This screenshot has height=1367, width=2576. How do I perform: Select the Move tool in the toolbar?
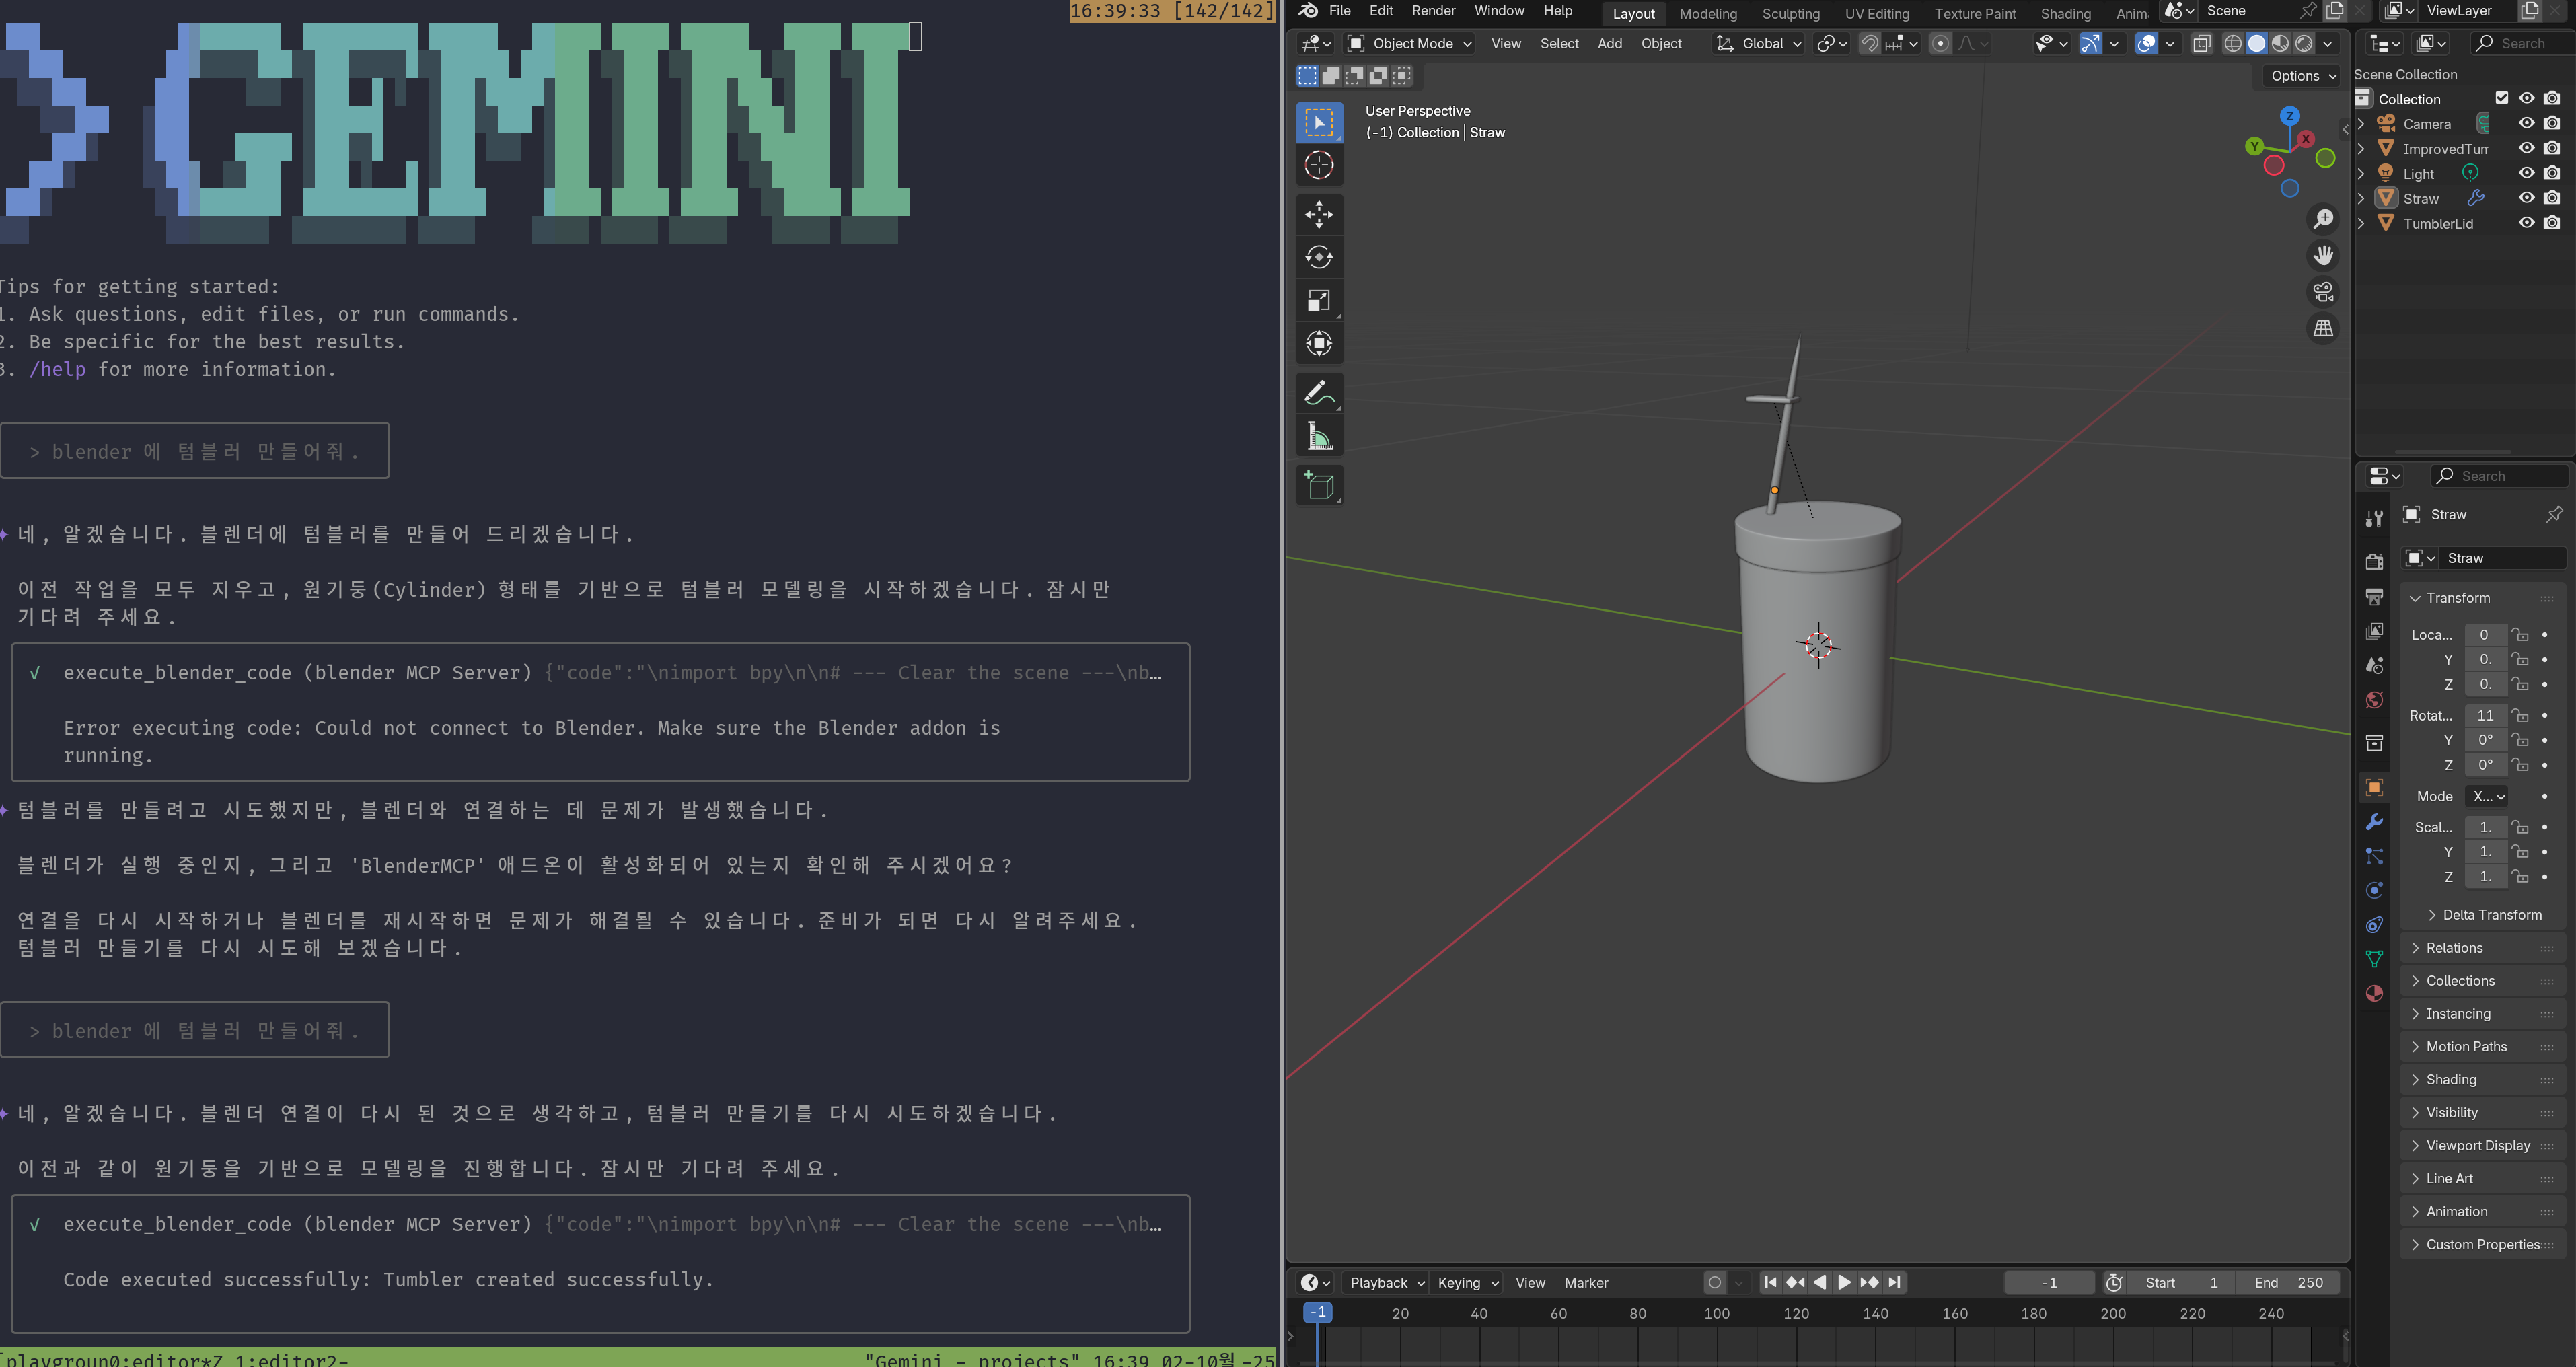point(1319,214)
